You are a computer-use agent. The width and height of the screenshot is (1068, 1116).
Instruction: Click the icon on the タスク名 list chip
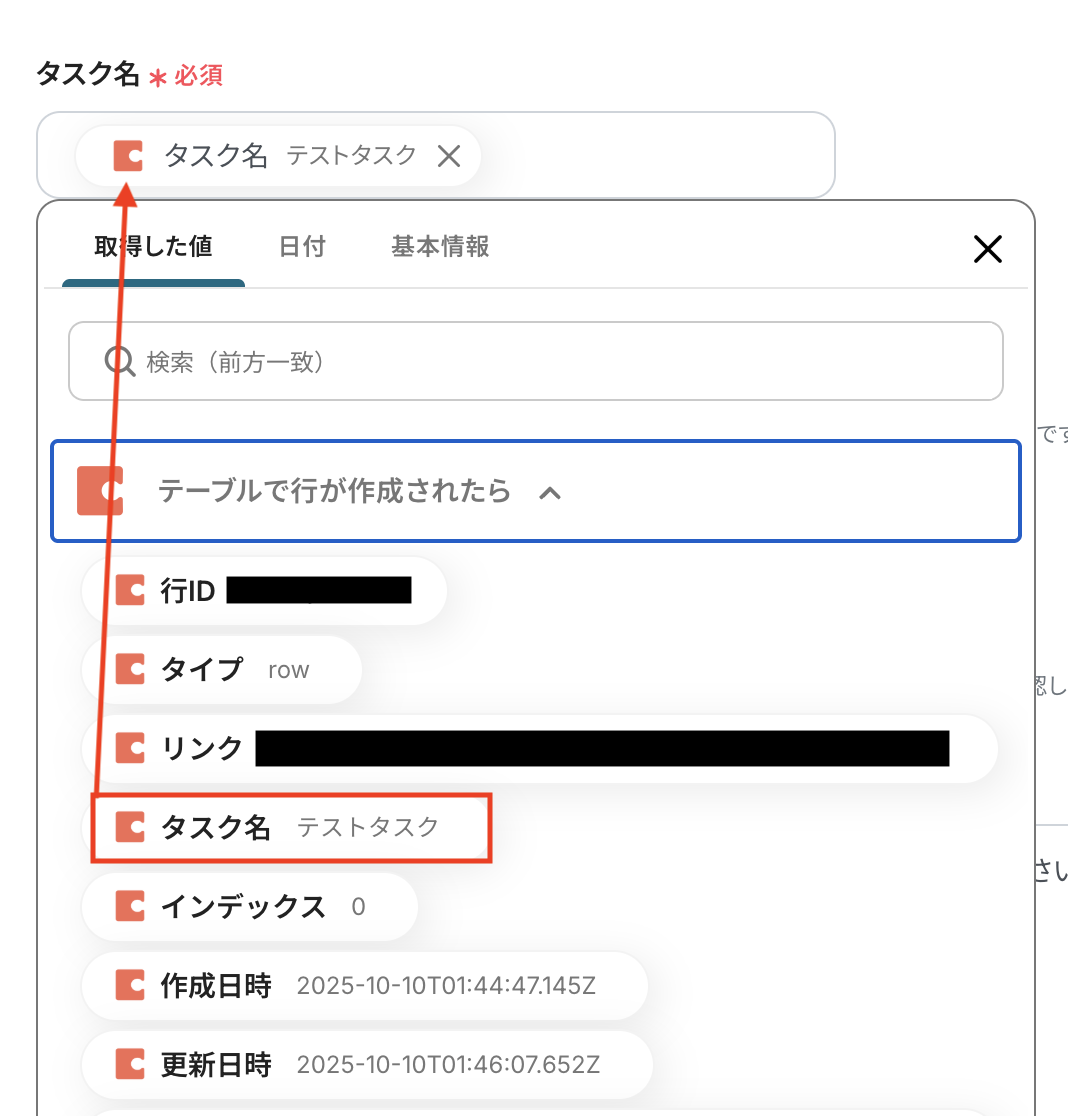coord(130,828)
